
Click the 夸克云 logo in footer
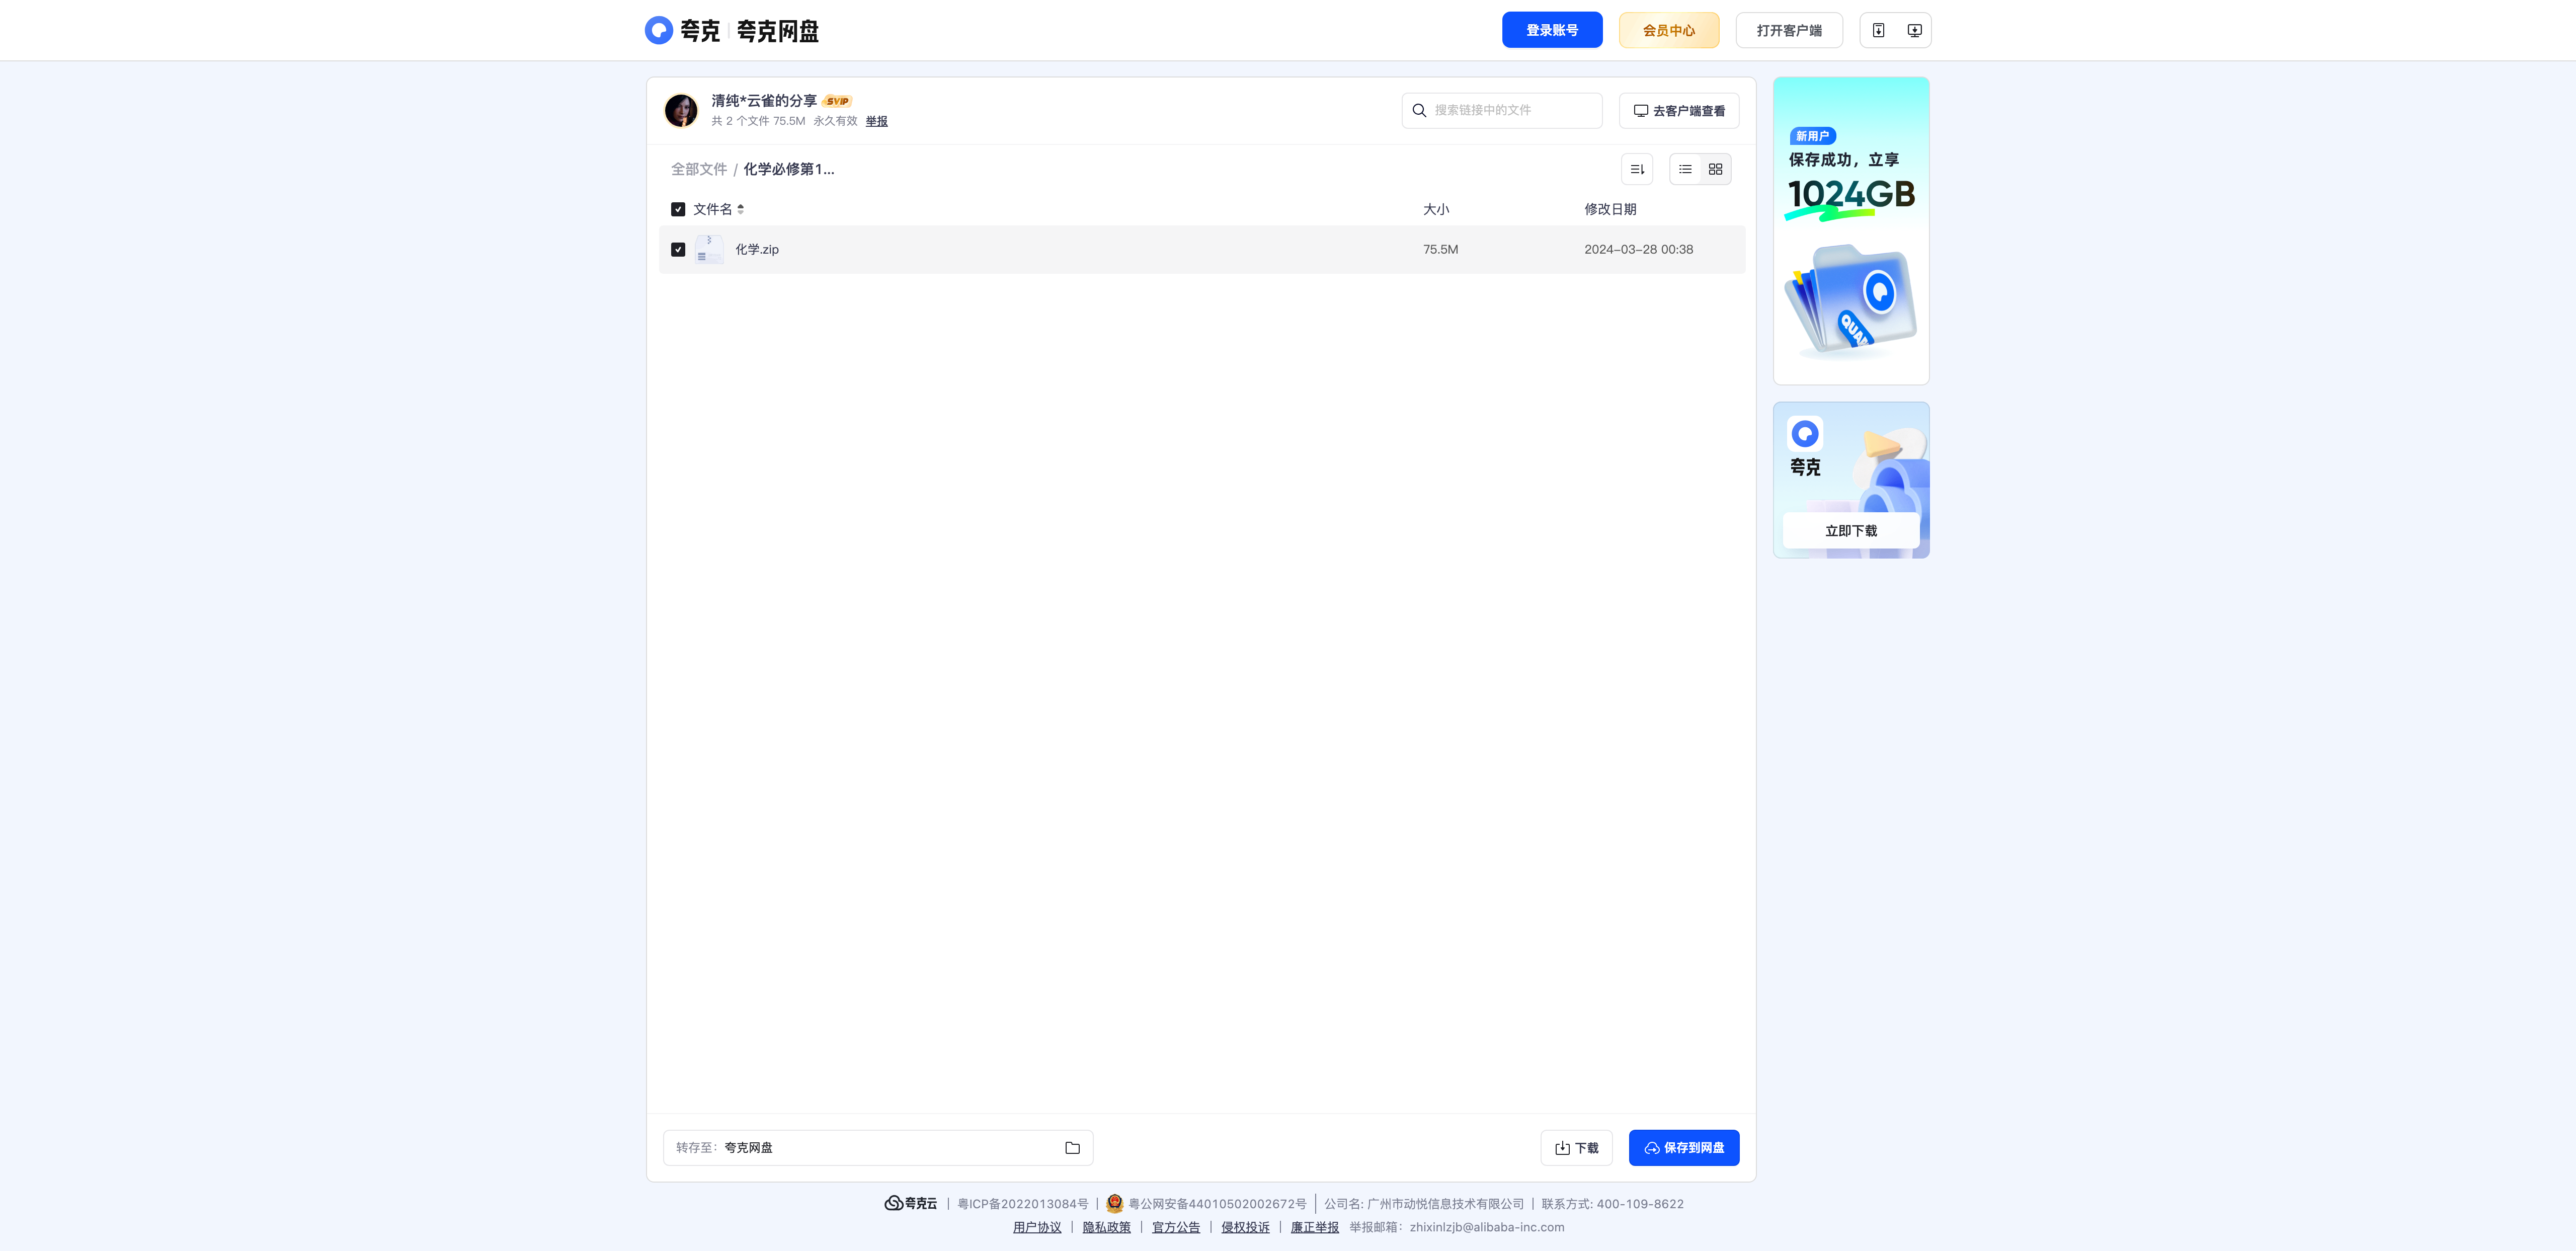pos(911,1203)
